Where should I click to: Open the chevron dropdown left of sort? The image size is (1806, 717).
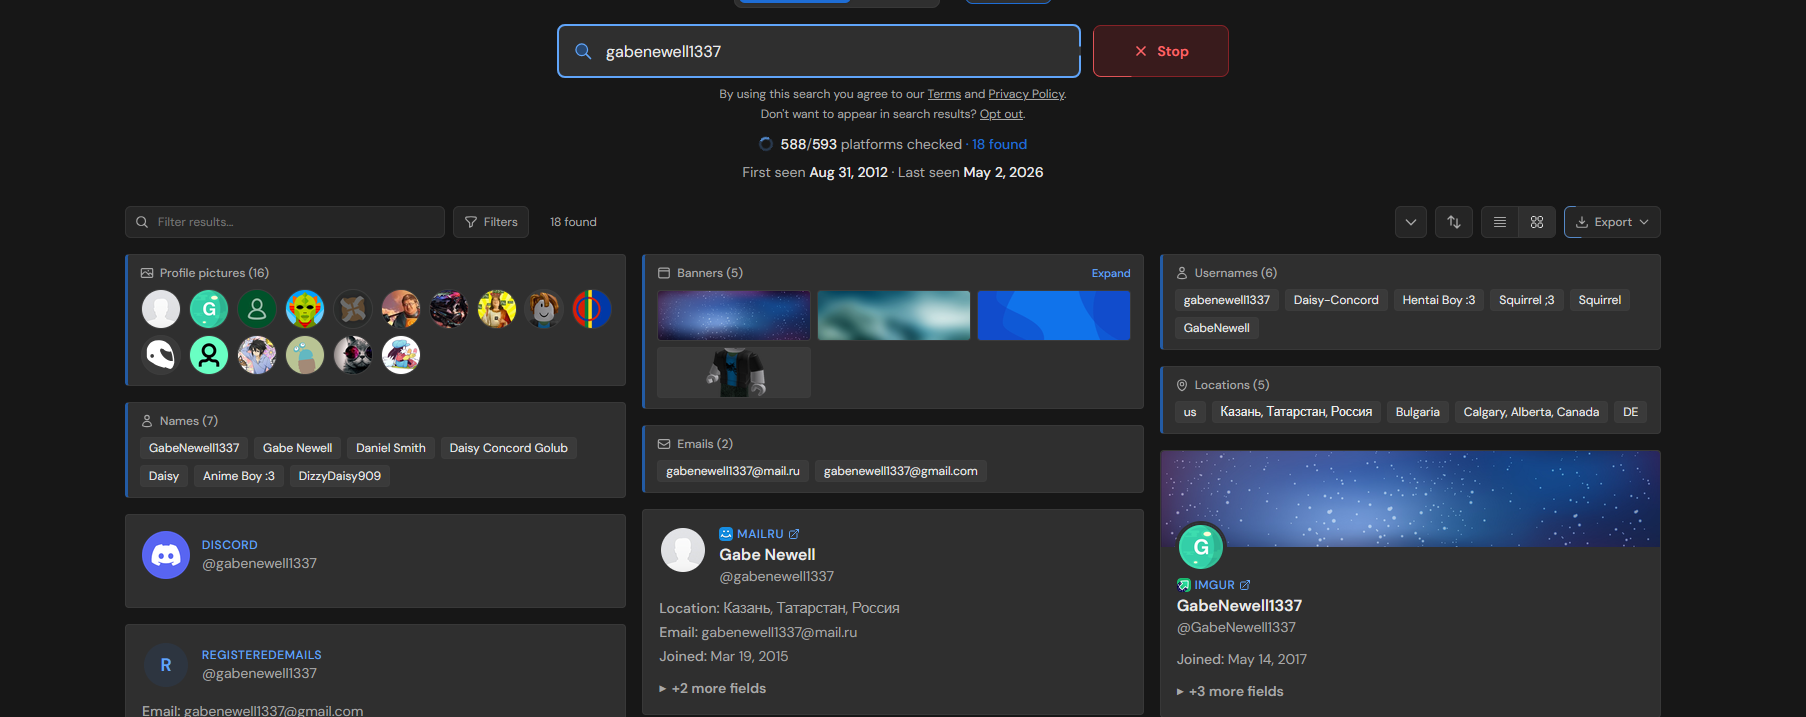[1411, 222]
